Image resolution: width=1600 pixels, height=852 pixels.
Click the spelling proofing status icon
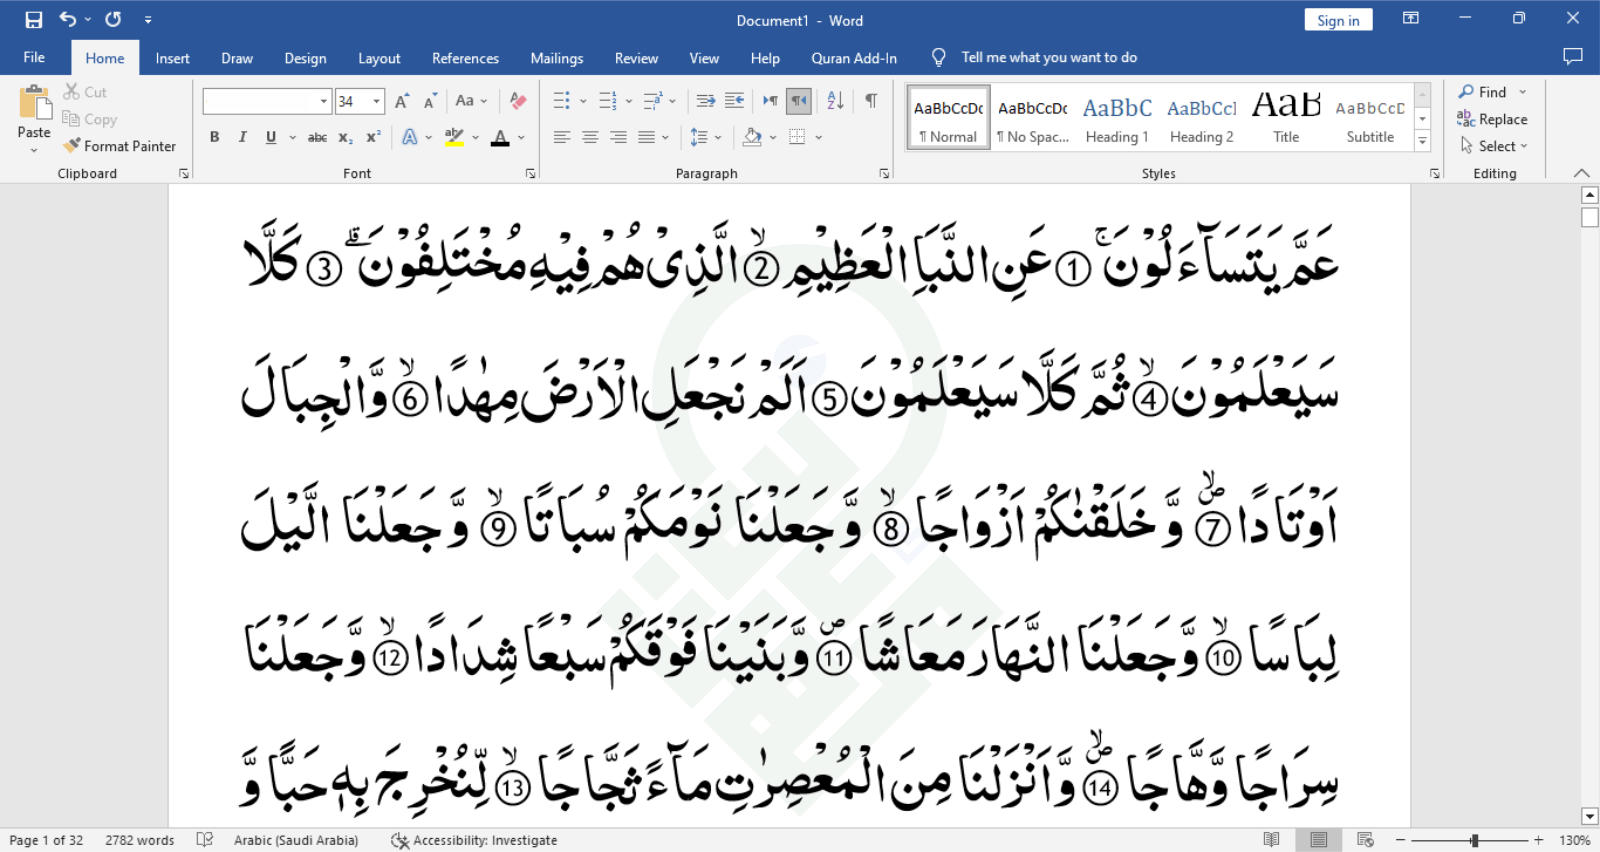pyautogui.click(x=205, y=840)
